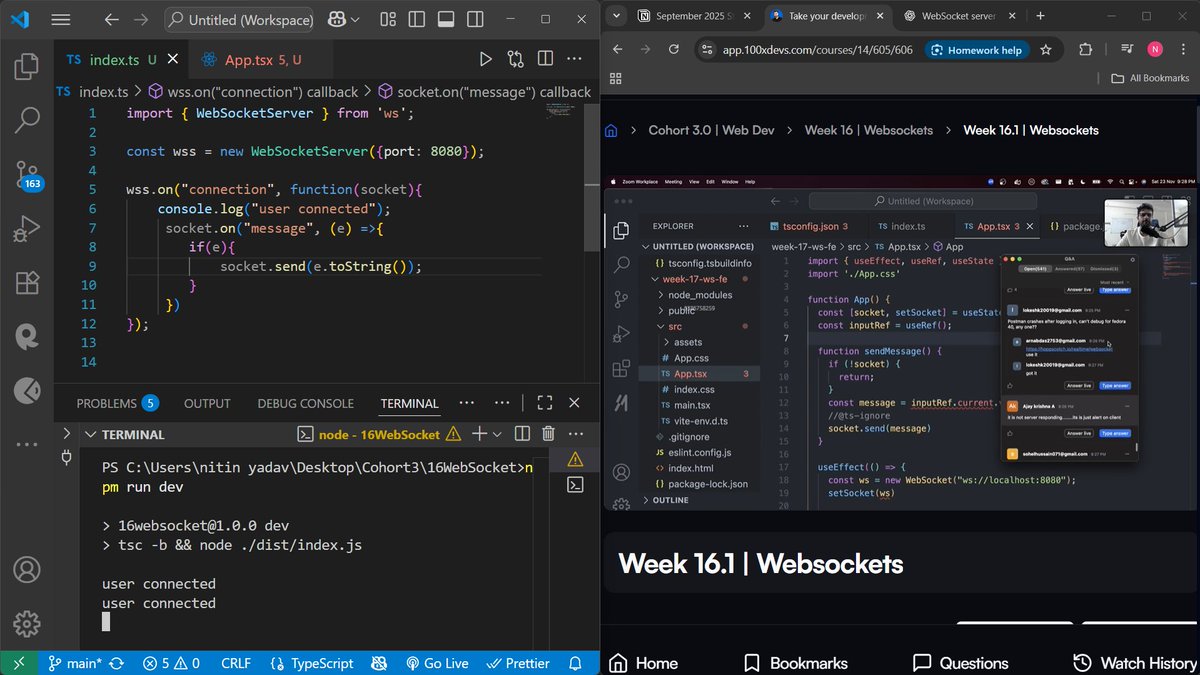Open the VS Code Manage gear icon
The width and height of the screenshot is (1200, 675).
tap(27, 624)
